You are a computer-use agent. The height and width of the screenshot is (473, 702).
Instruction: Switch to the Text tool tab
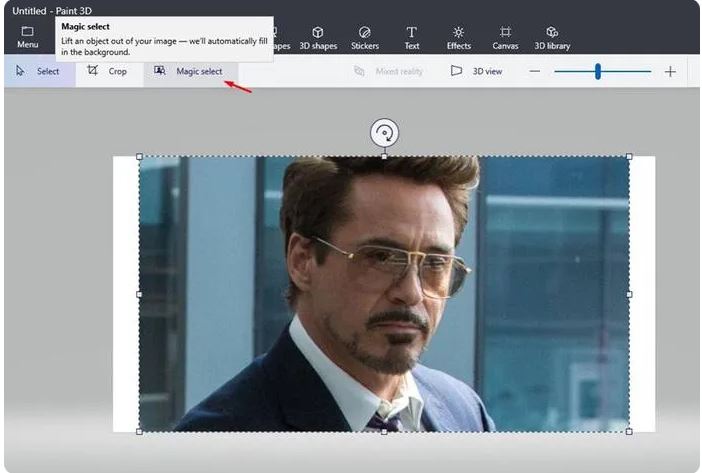pyautogui.click(x=411, y=38)
